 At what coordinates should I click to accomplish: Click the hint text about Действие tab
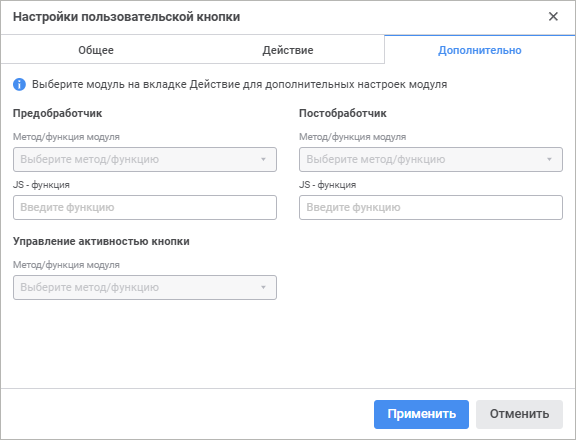tap(240, 84)
